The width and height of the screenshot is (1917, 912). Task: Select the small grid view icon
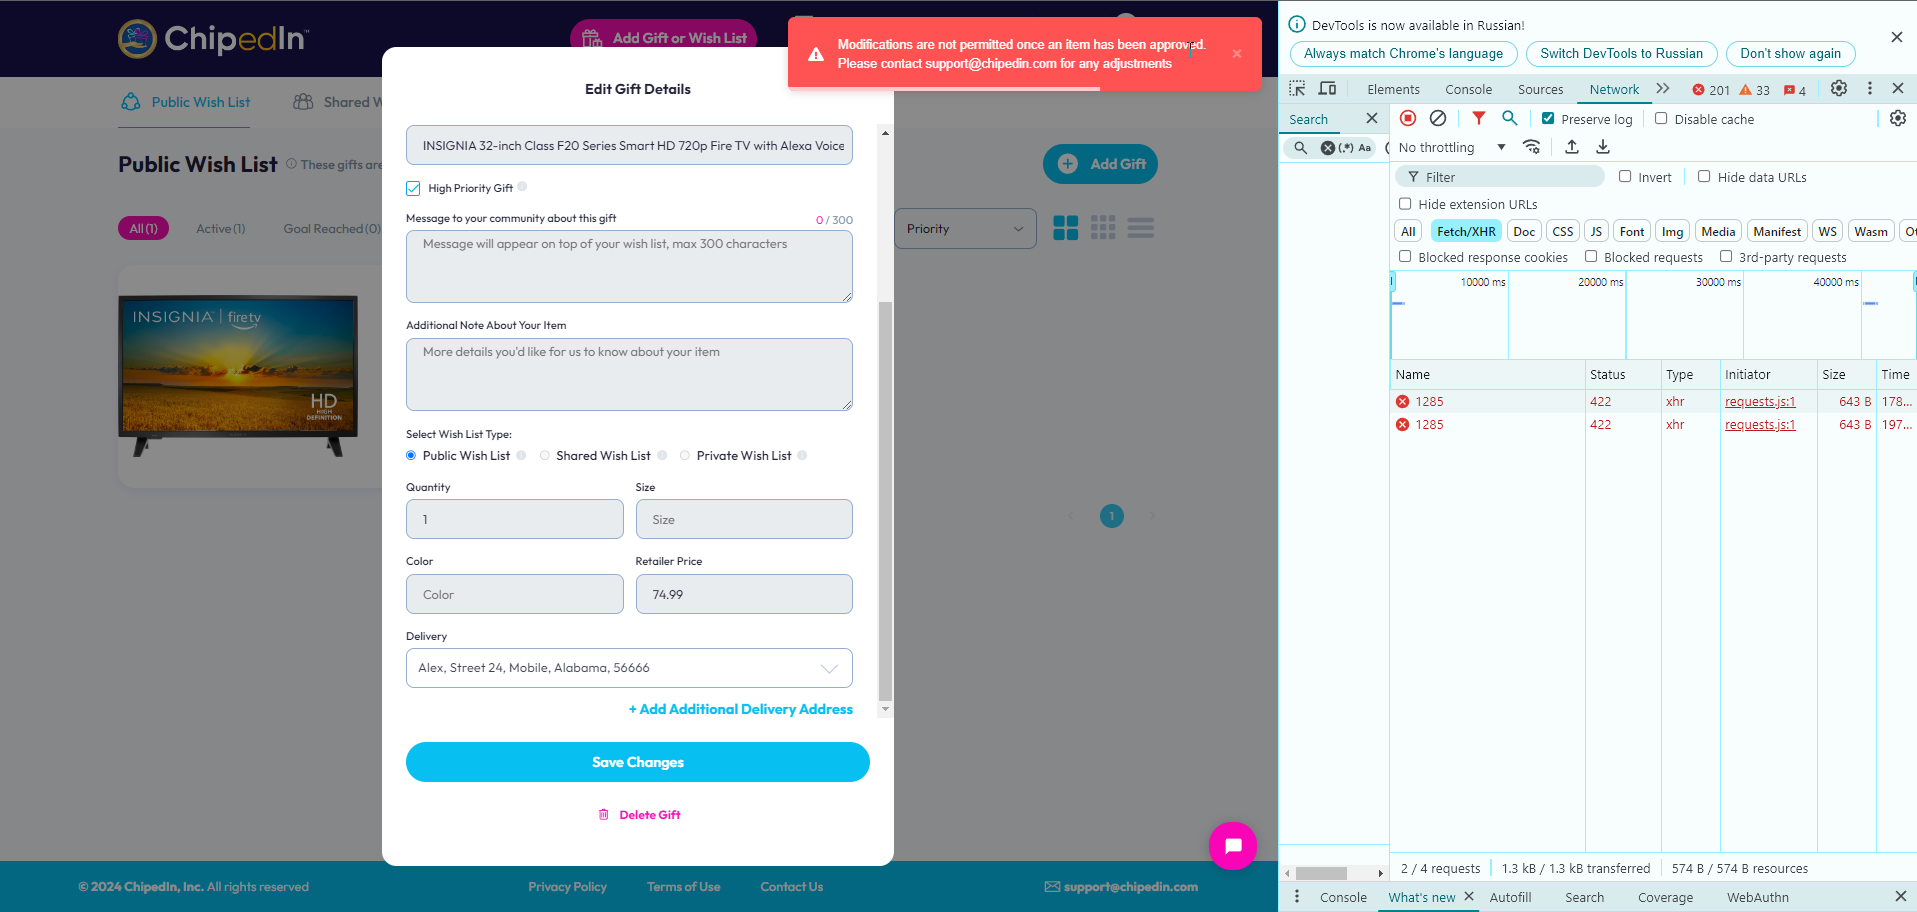click(1103, 228)
